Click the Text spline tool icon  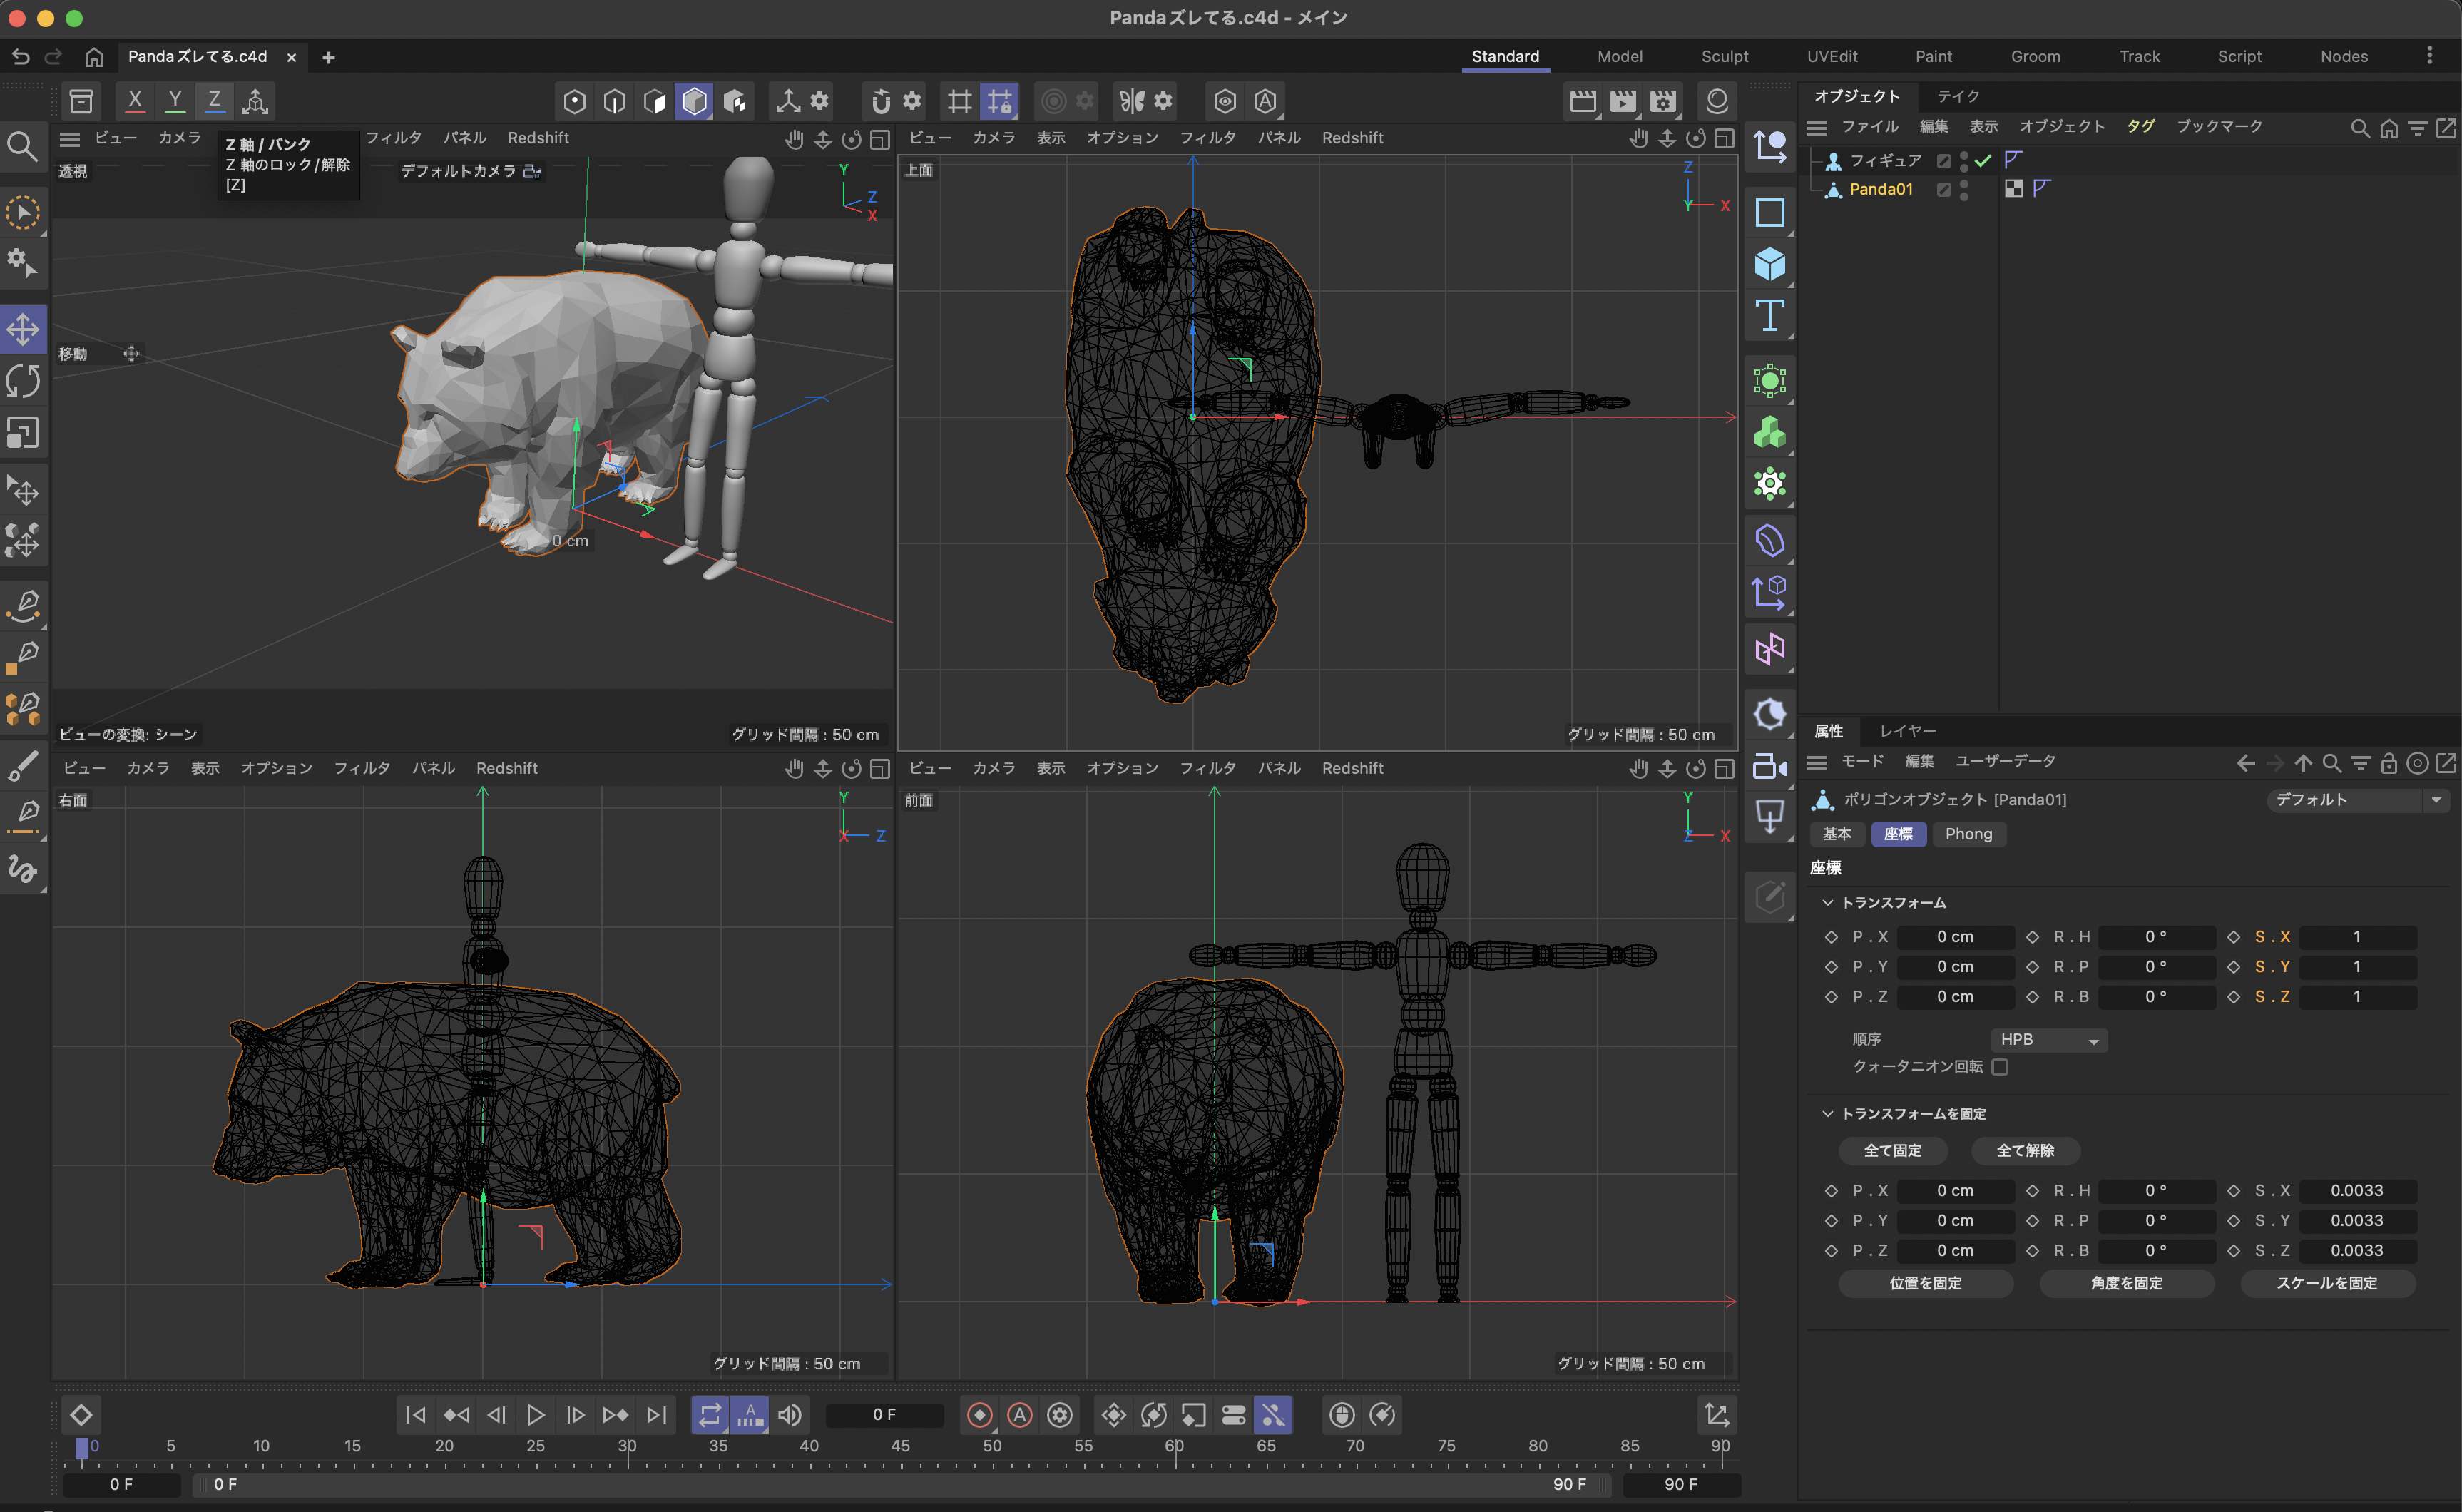point(1769,316)
